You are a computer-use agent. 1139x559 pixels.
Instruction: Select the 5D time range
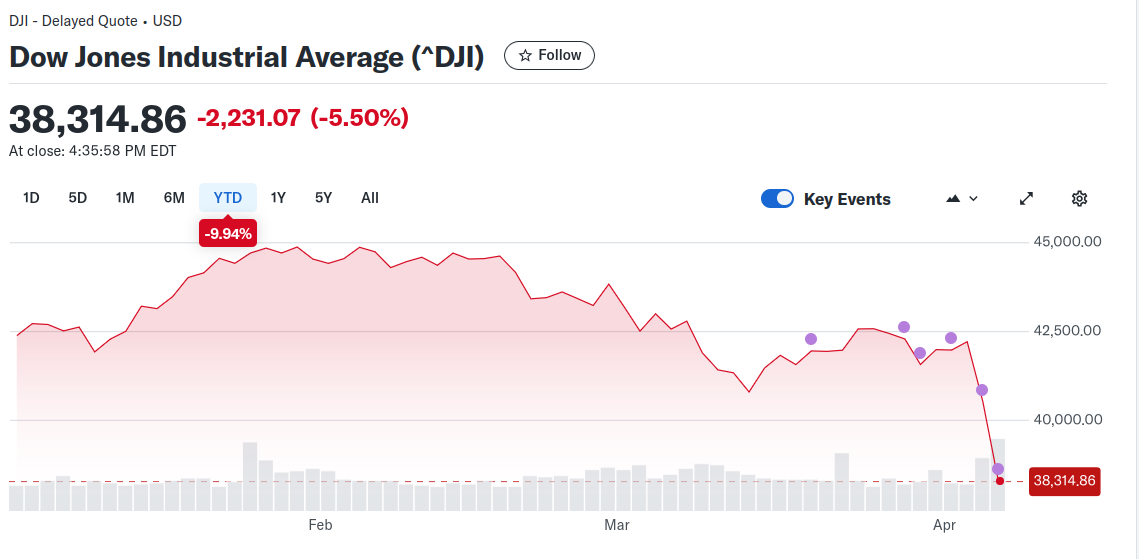(78, 198)
